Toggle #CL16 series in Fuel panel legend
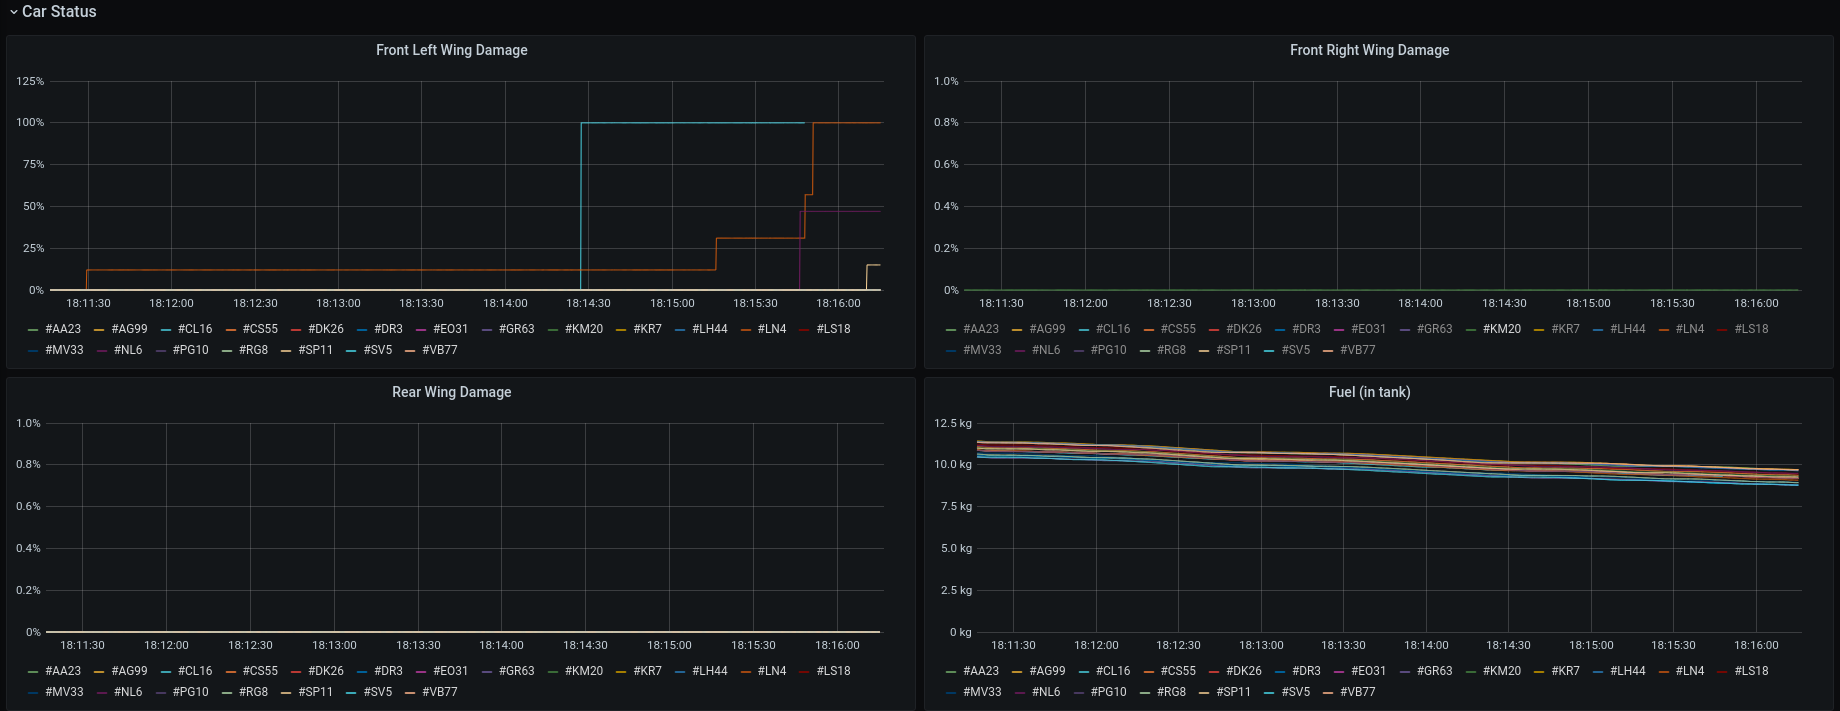 1113,671
